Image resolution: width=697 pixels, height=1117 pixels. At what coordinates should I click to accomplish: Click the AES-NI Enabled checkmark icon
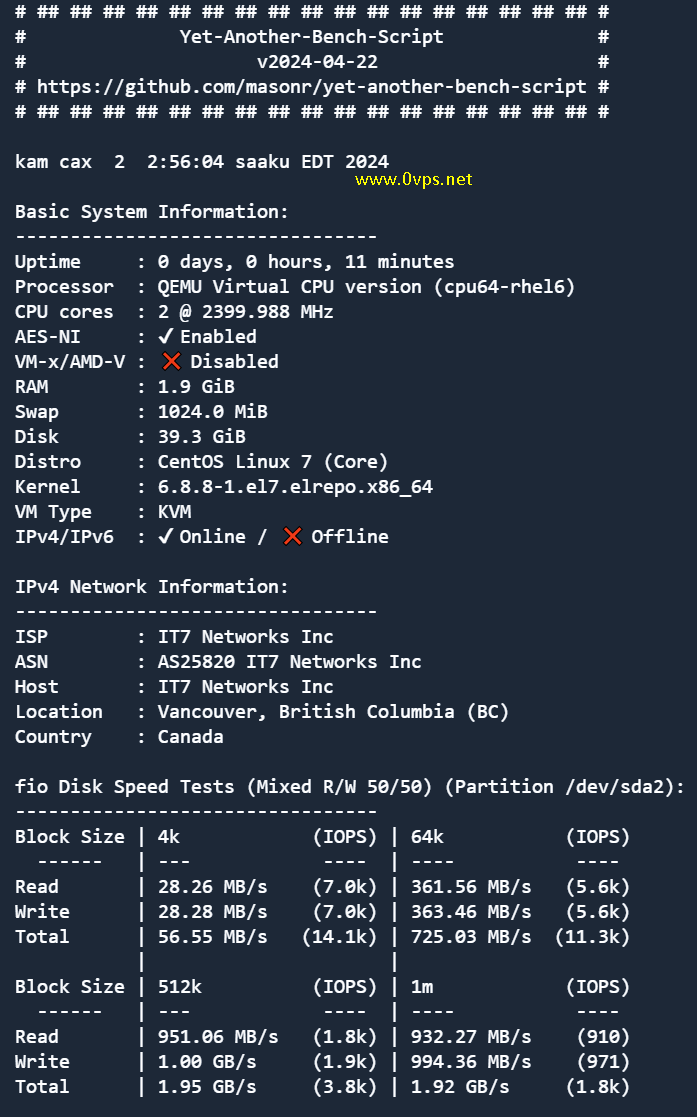[165, 336]
